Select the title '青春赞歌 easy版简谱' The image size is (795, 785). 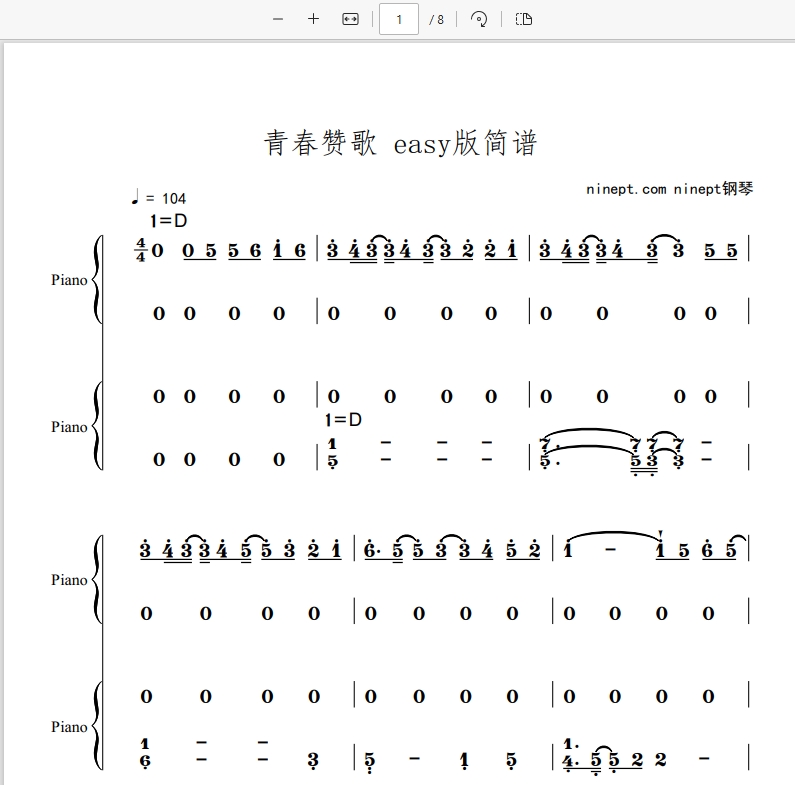[x=400, y=143]
